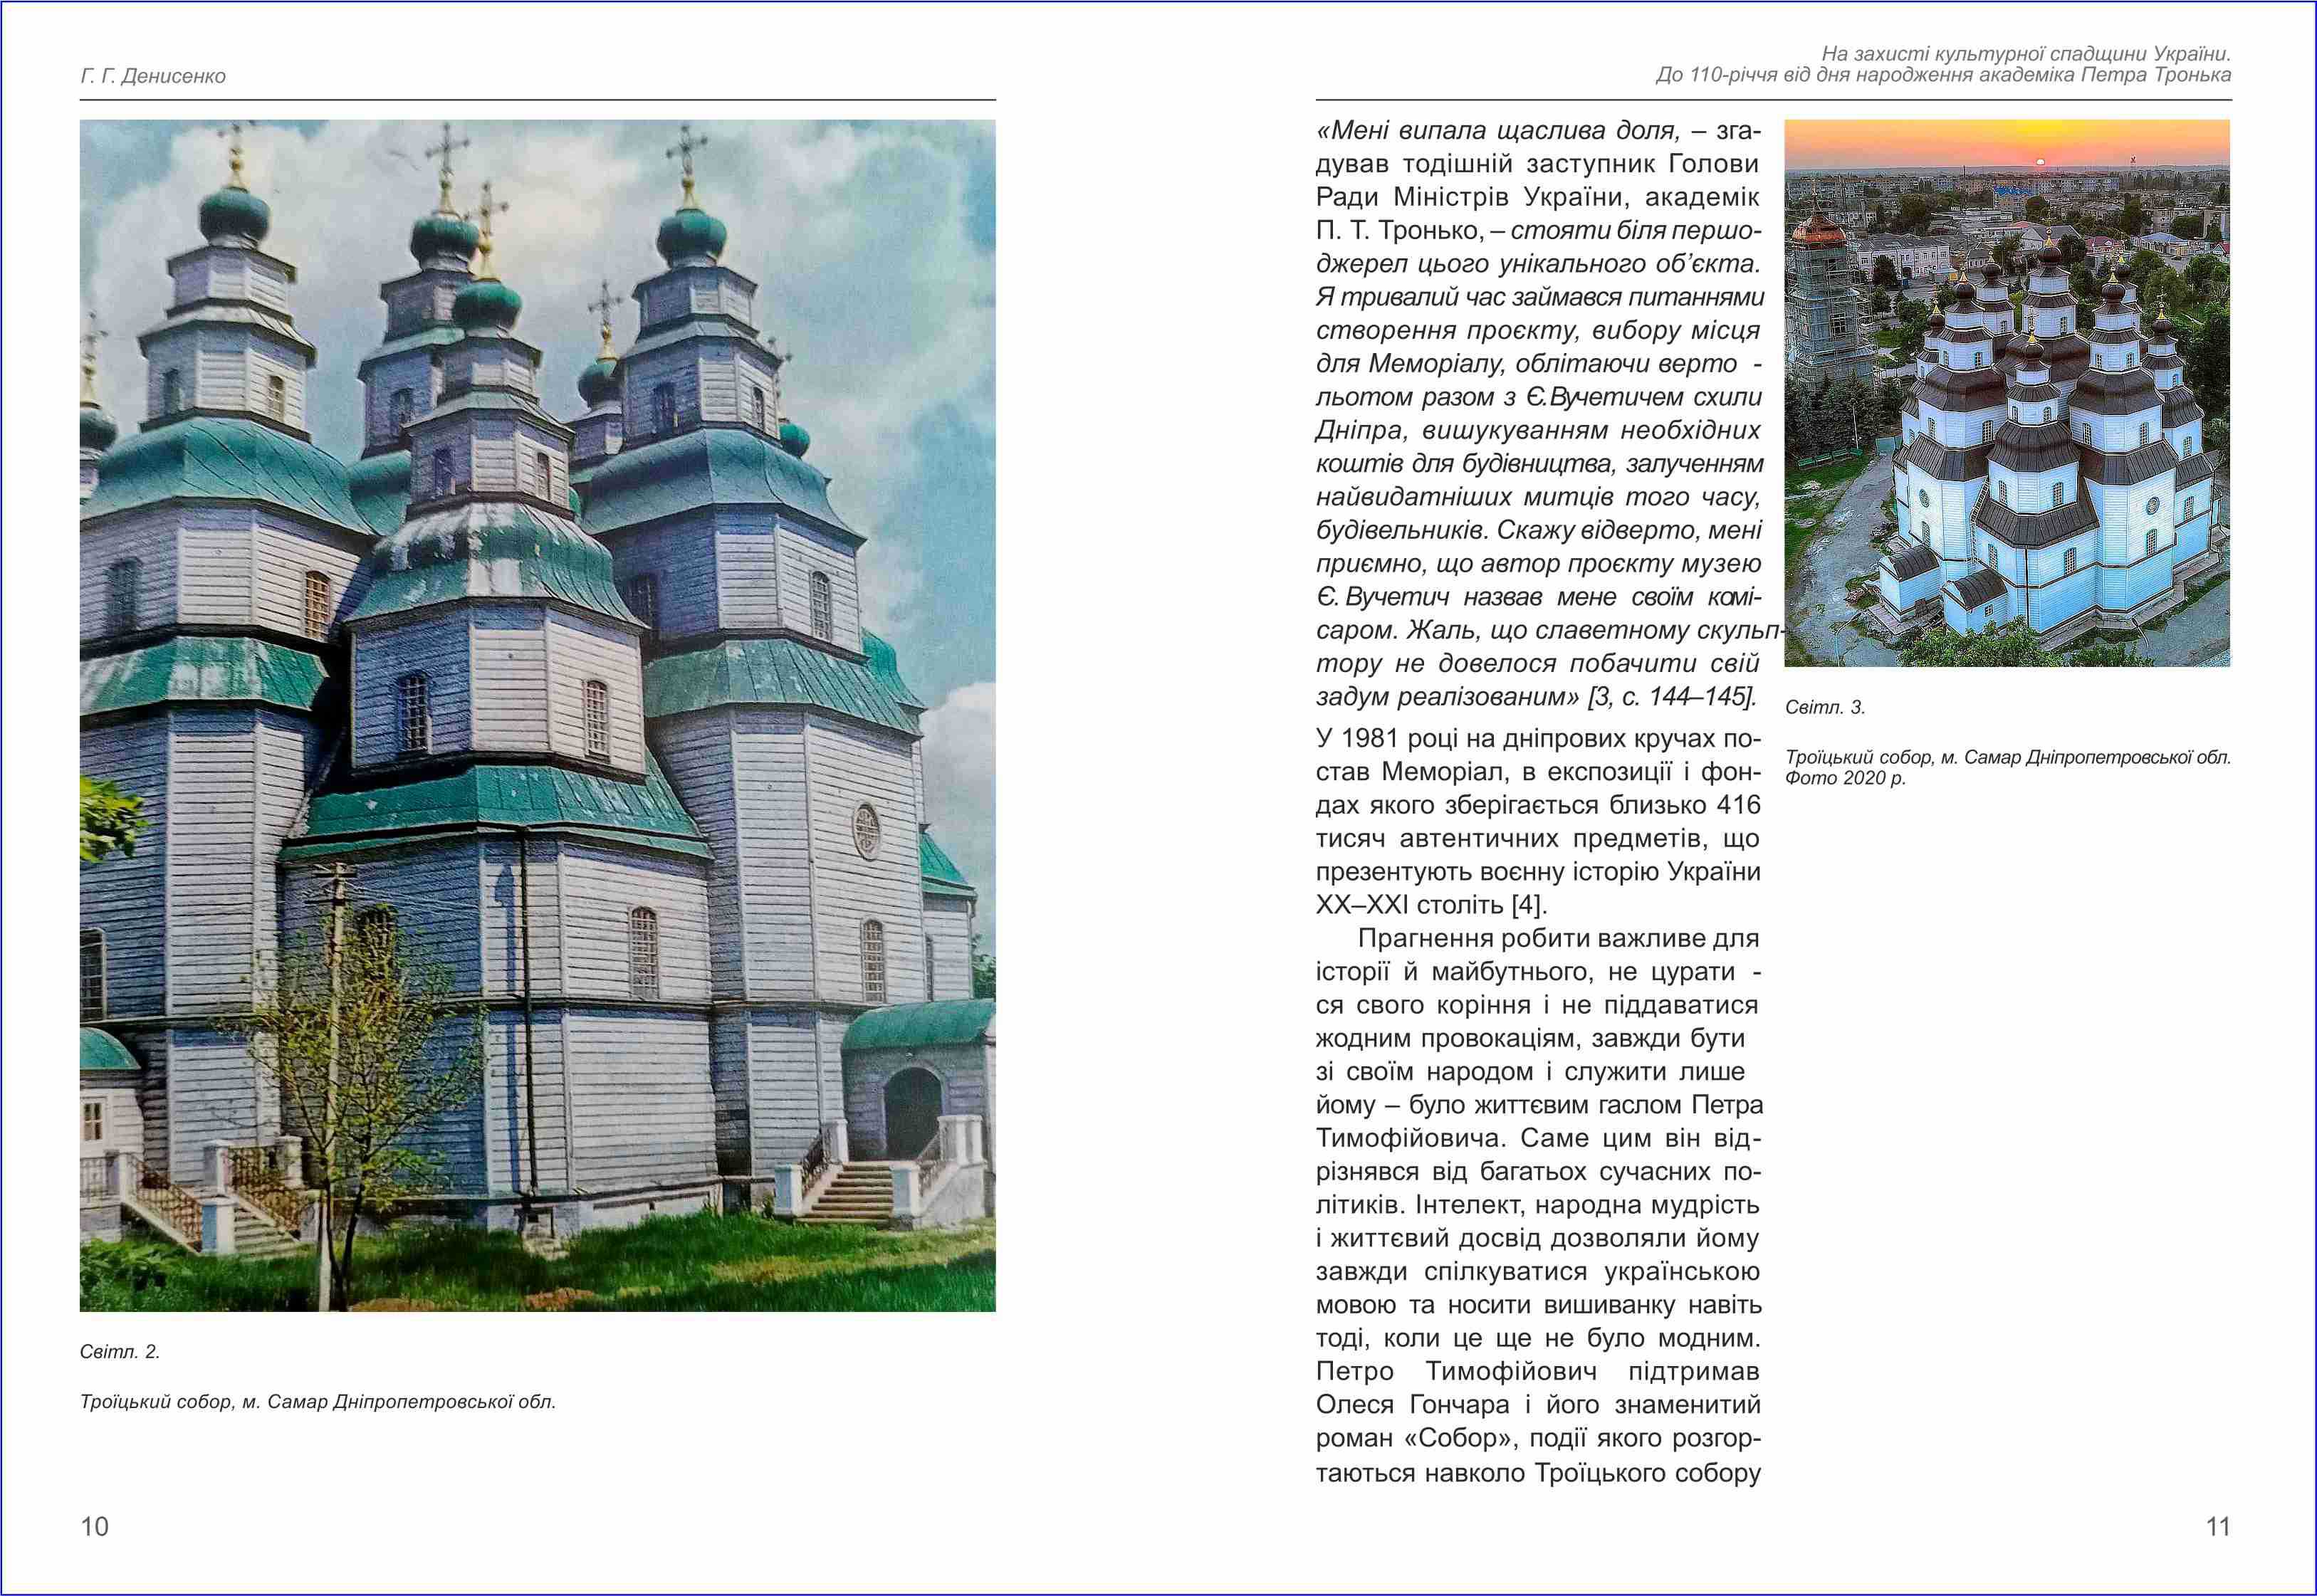Click the 'Світл. 3.' caption label
The image size is (2317, 1596).
pos(1825,707)
